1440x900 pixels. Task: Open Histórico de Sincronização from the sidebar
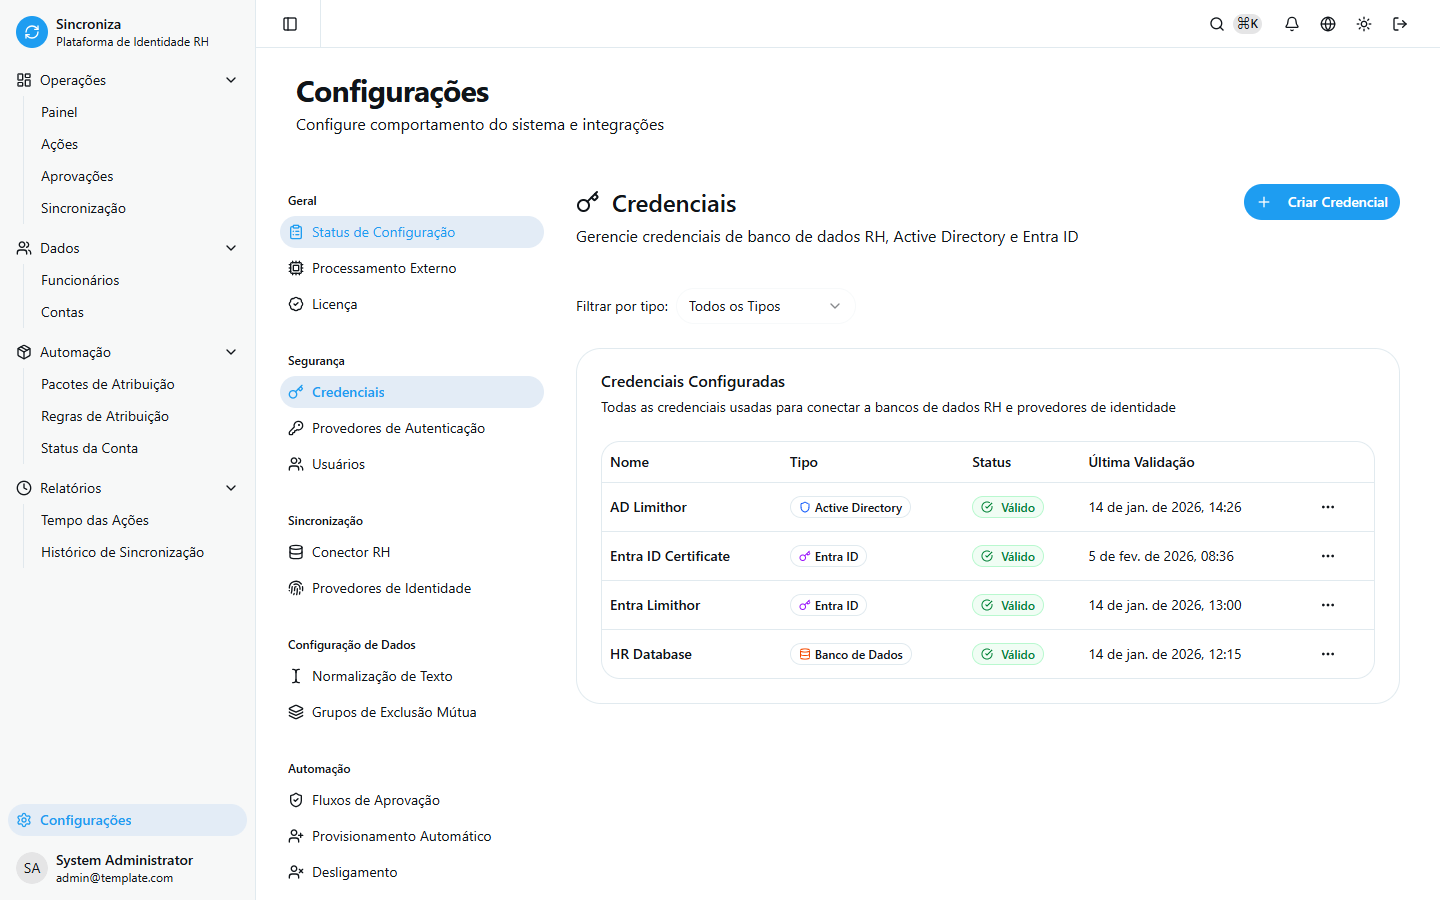[123, 551]
